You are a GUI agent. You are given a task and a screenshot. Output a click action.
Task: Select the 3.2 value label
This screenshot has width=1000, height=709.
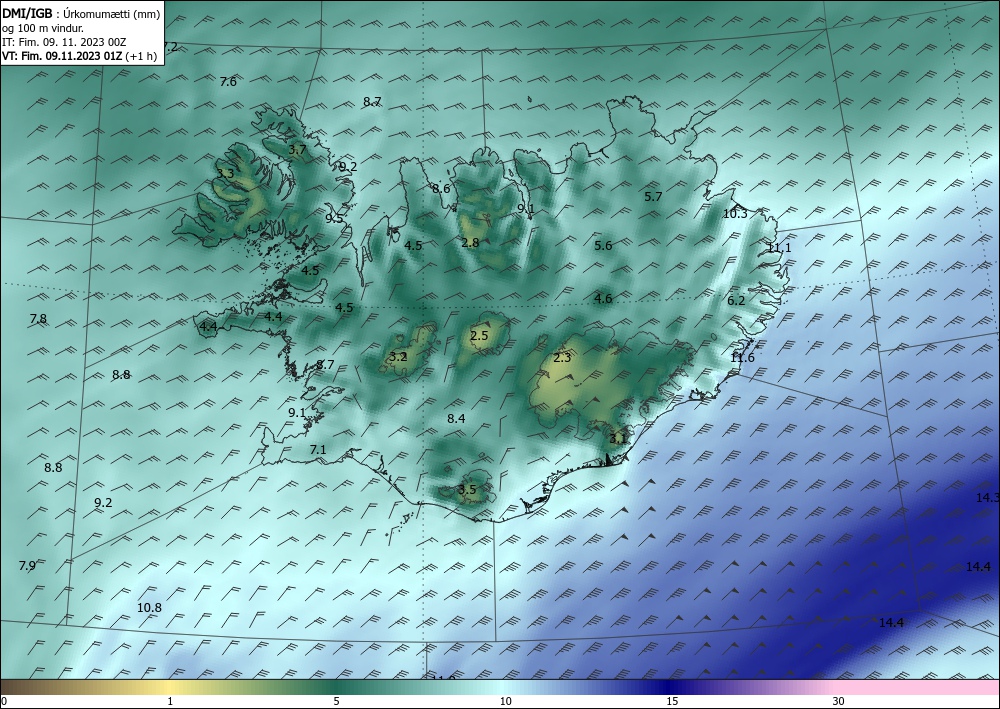click(398, 356)
